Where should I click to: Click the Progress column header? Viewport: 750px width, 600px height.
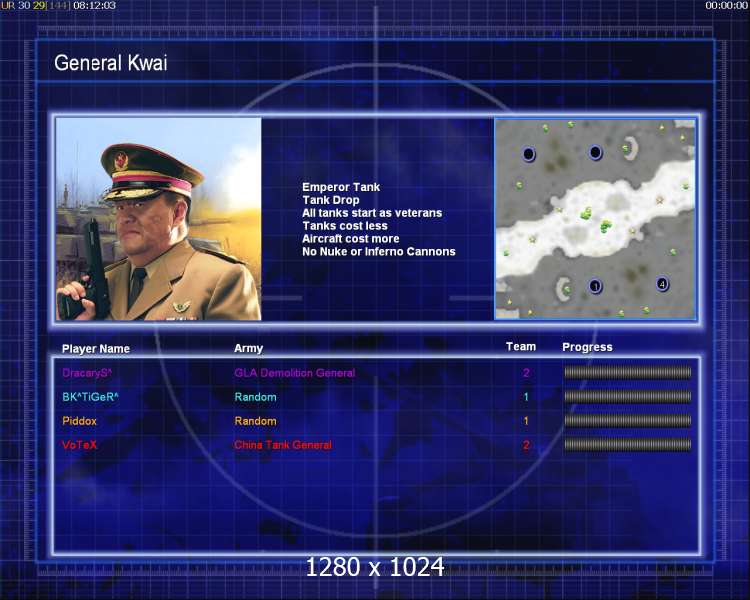click(587, 347)
